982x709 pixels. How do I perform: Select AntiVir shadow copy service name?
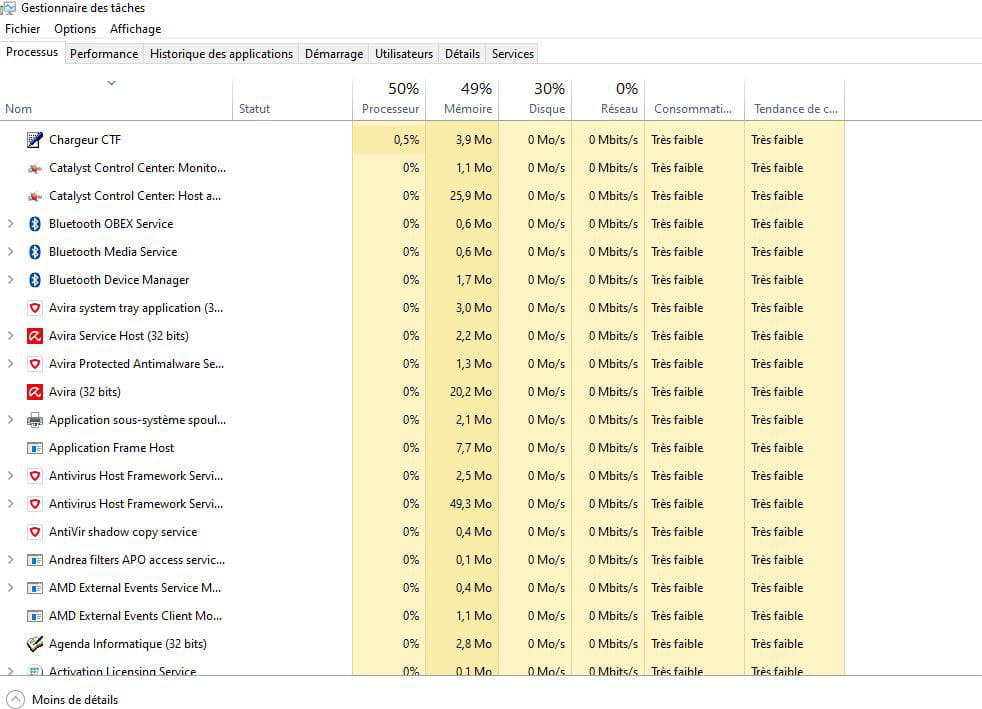pos(123,532)
